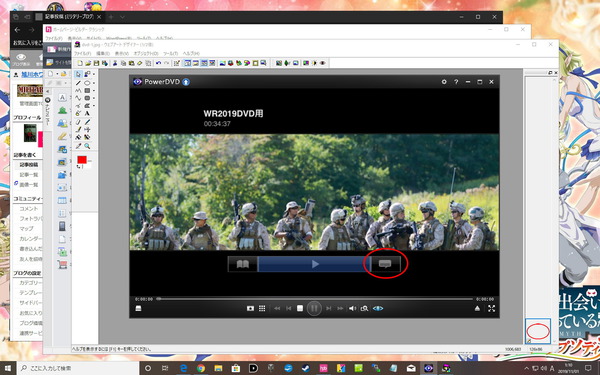The width and height of the screenshot is (600, 375).
Task: Mute PowerDVD with the speaker icon
Action: (x=352, y=308)
